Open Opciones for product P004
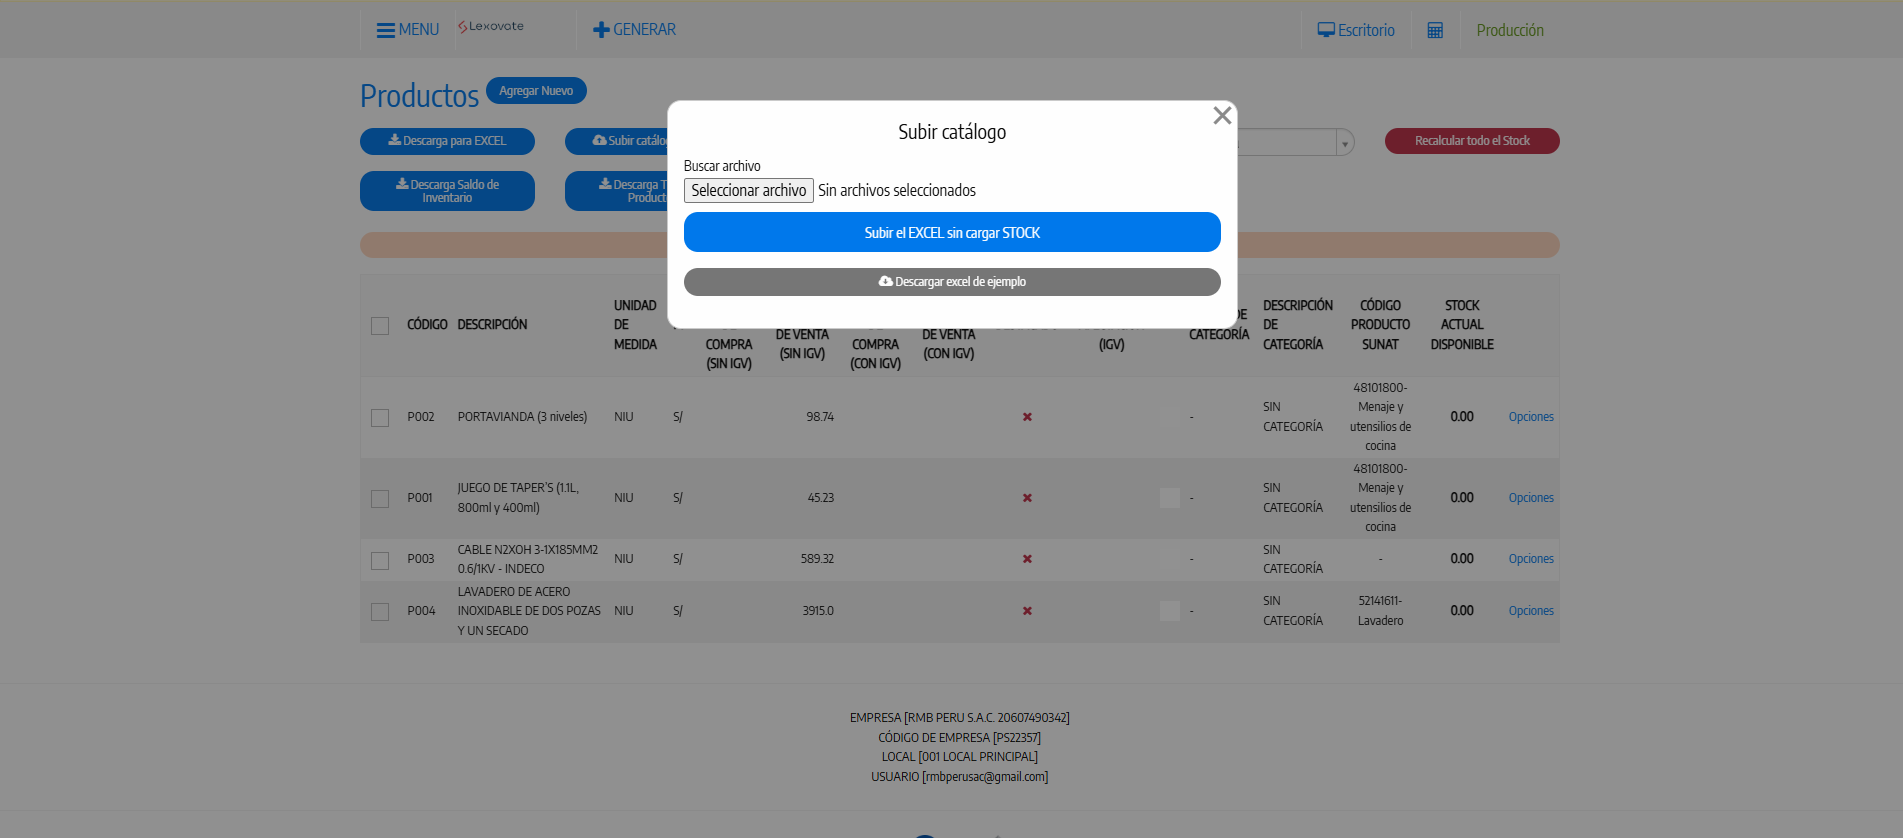This screenshot has width=1903, height=838. [1531, 611]
